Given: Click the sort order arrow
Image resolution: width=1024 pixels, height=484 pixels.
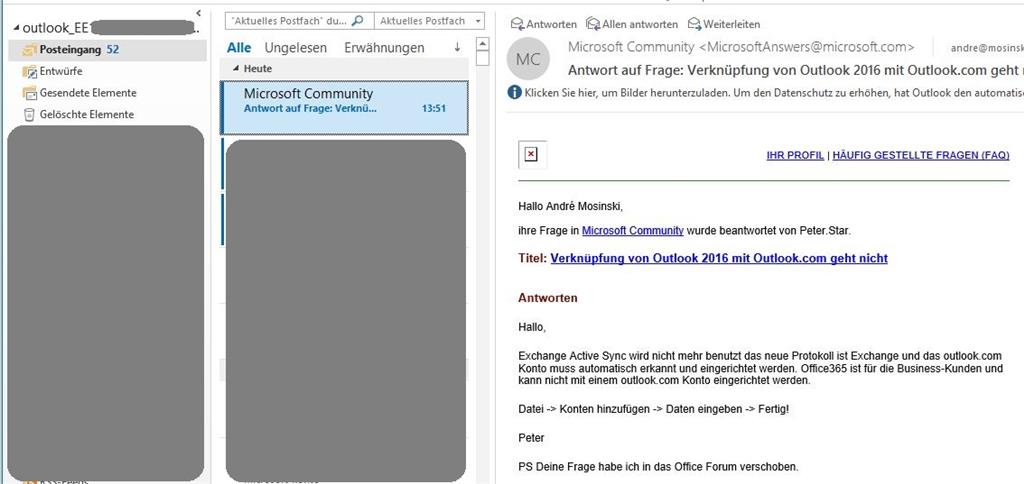Looking at the screenshot, I should (x=457, y=47).
